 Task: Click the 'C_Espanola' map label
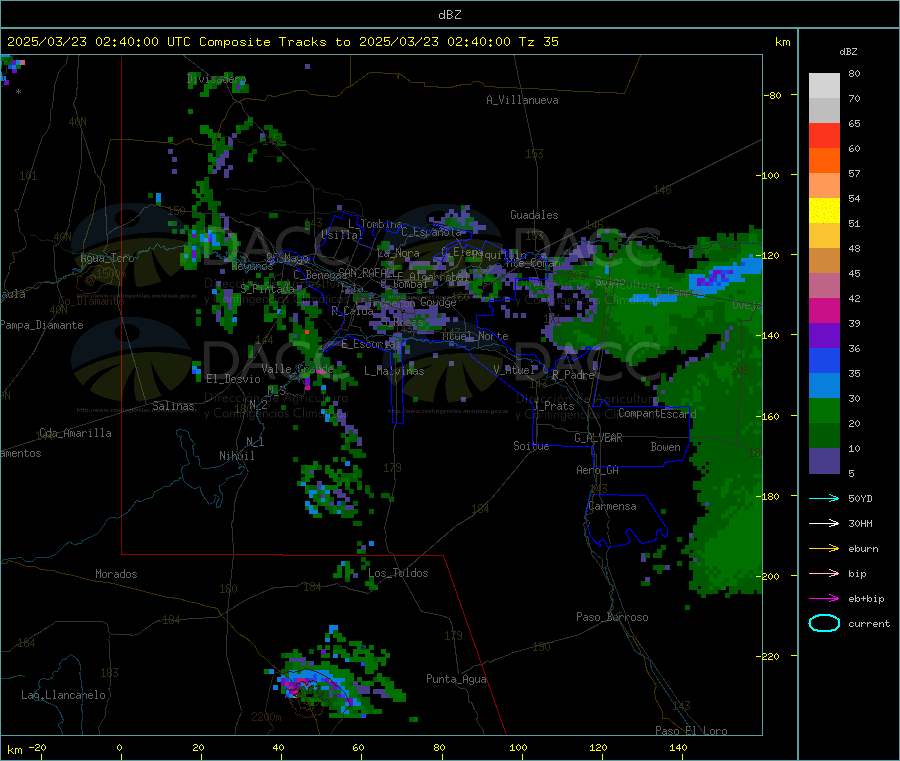point(431,232)
